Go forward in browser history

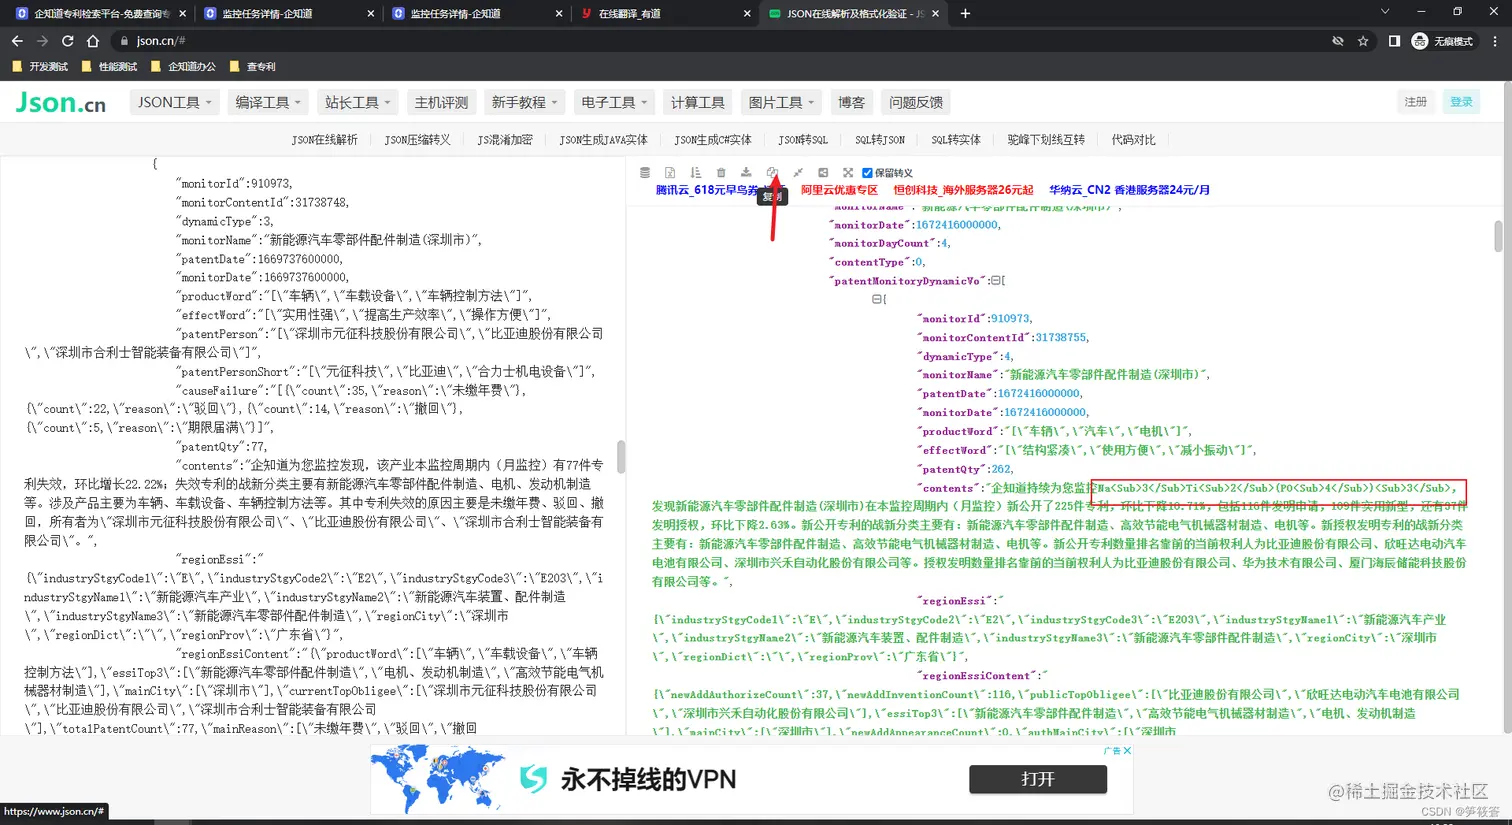point(42,41)
